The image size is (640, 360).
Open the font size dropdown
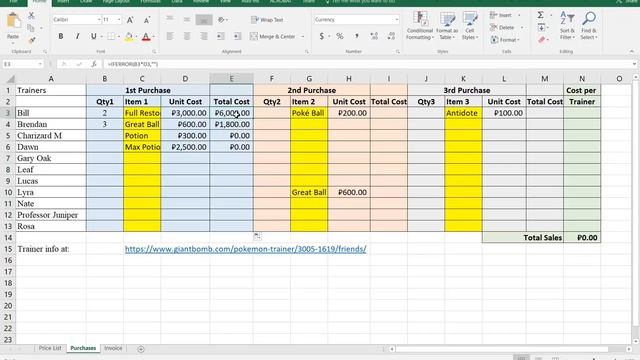click(119, 20)
